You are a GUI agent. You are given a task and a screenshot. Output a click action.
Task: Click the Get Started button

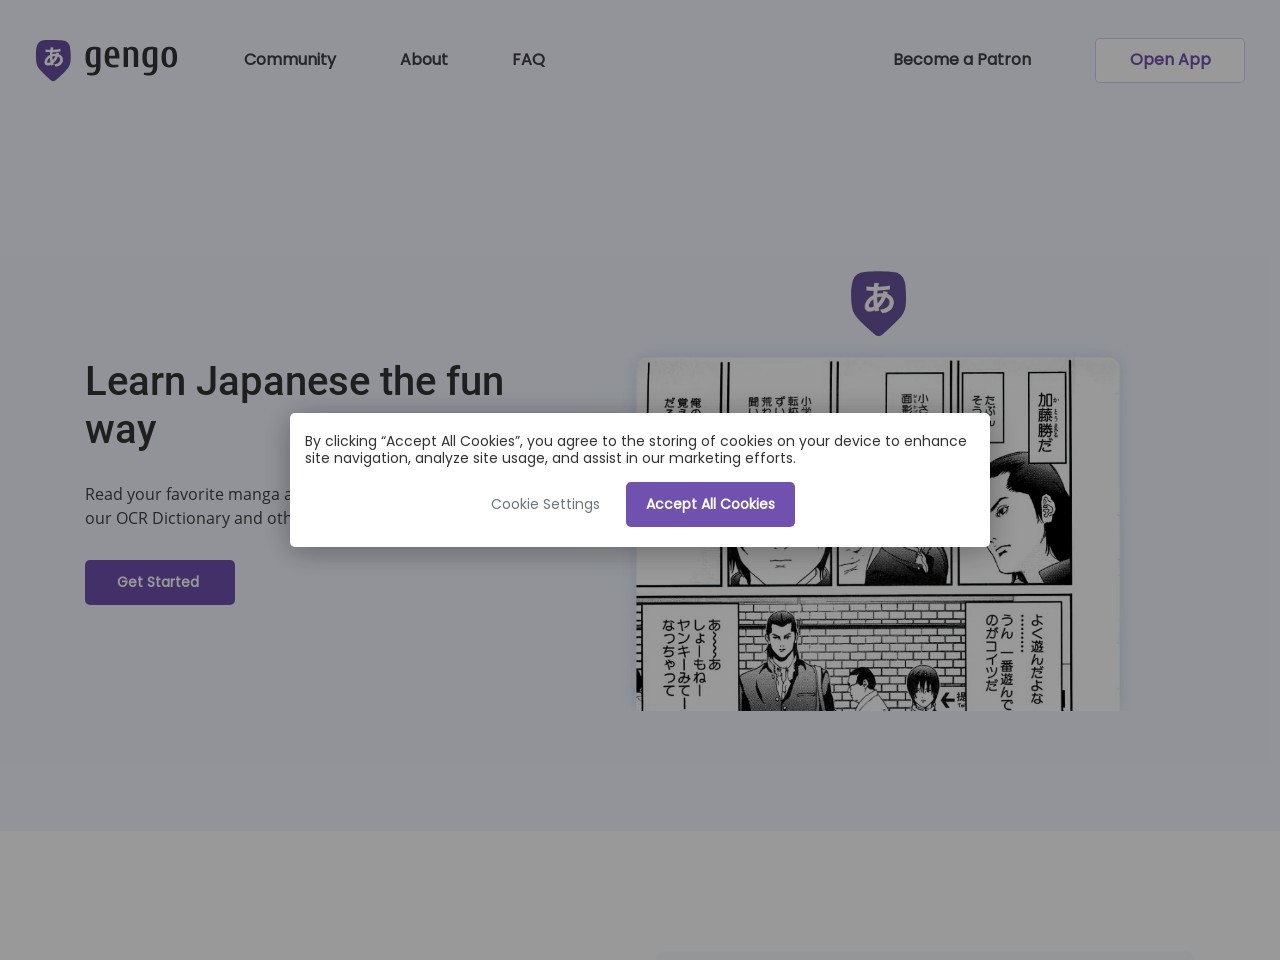coord(160,582)
